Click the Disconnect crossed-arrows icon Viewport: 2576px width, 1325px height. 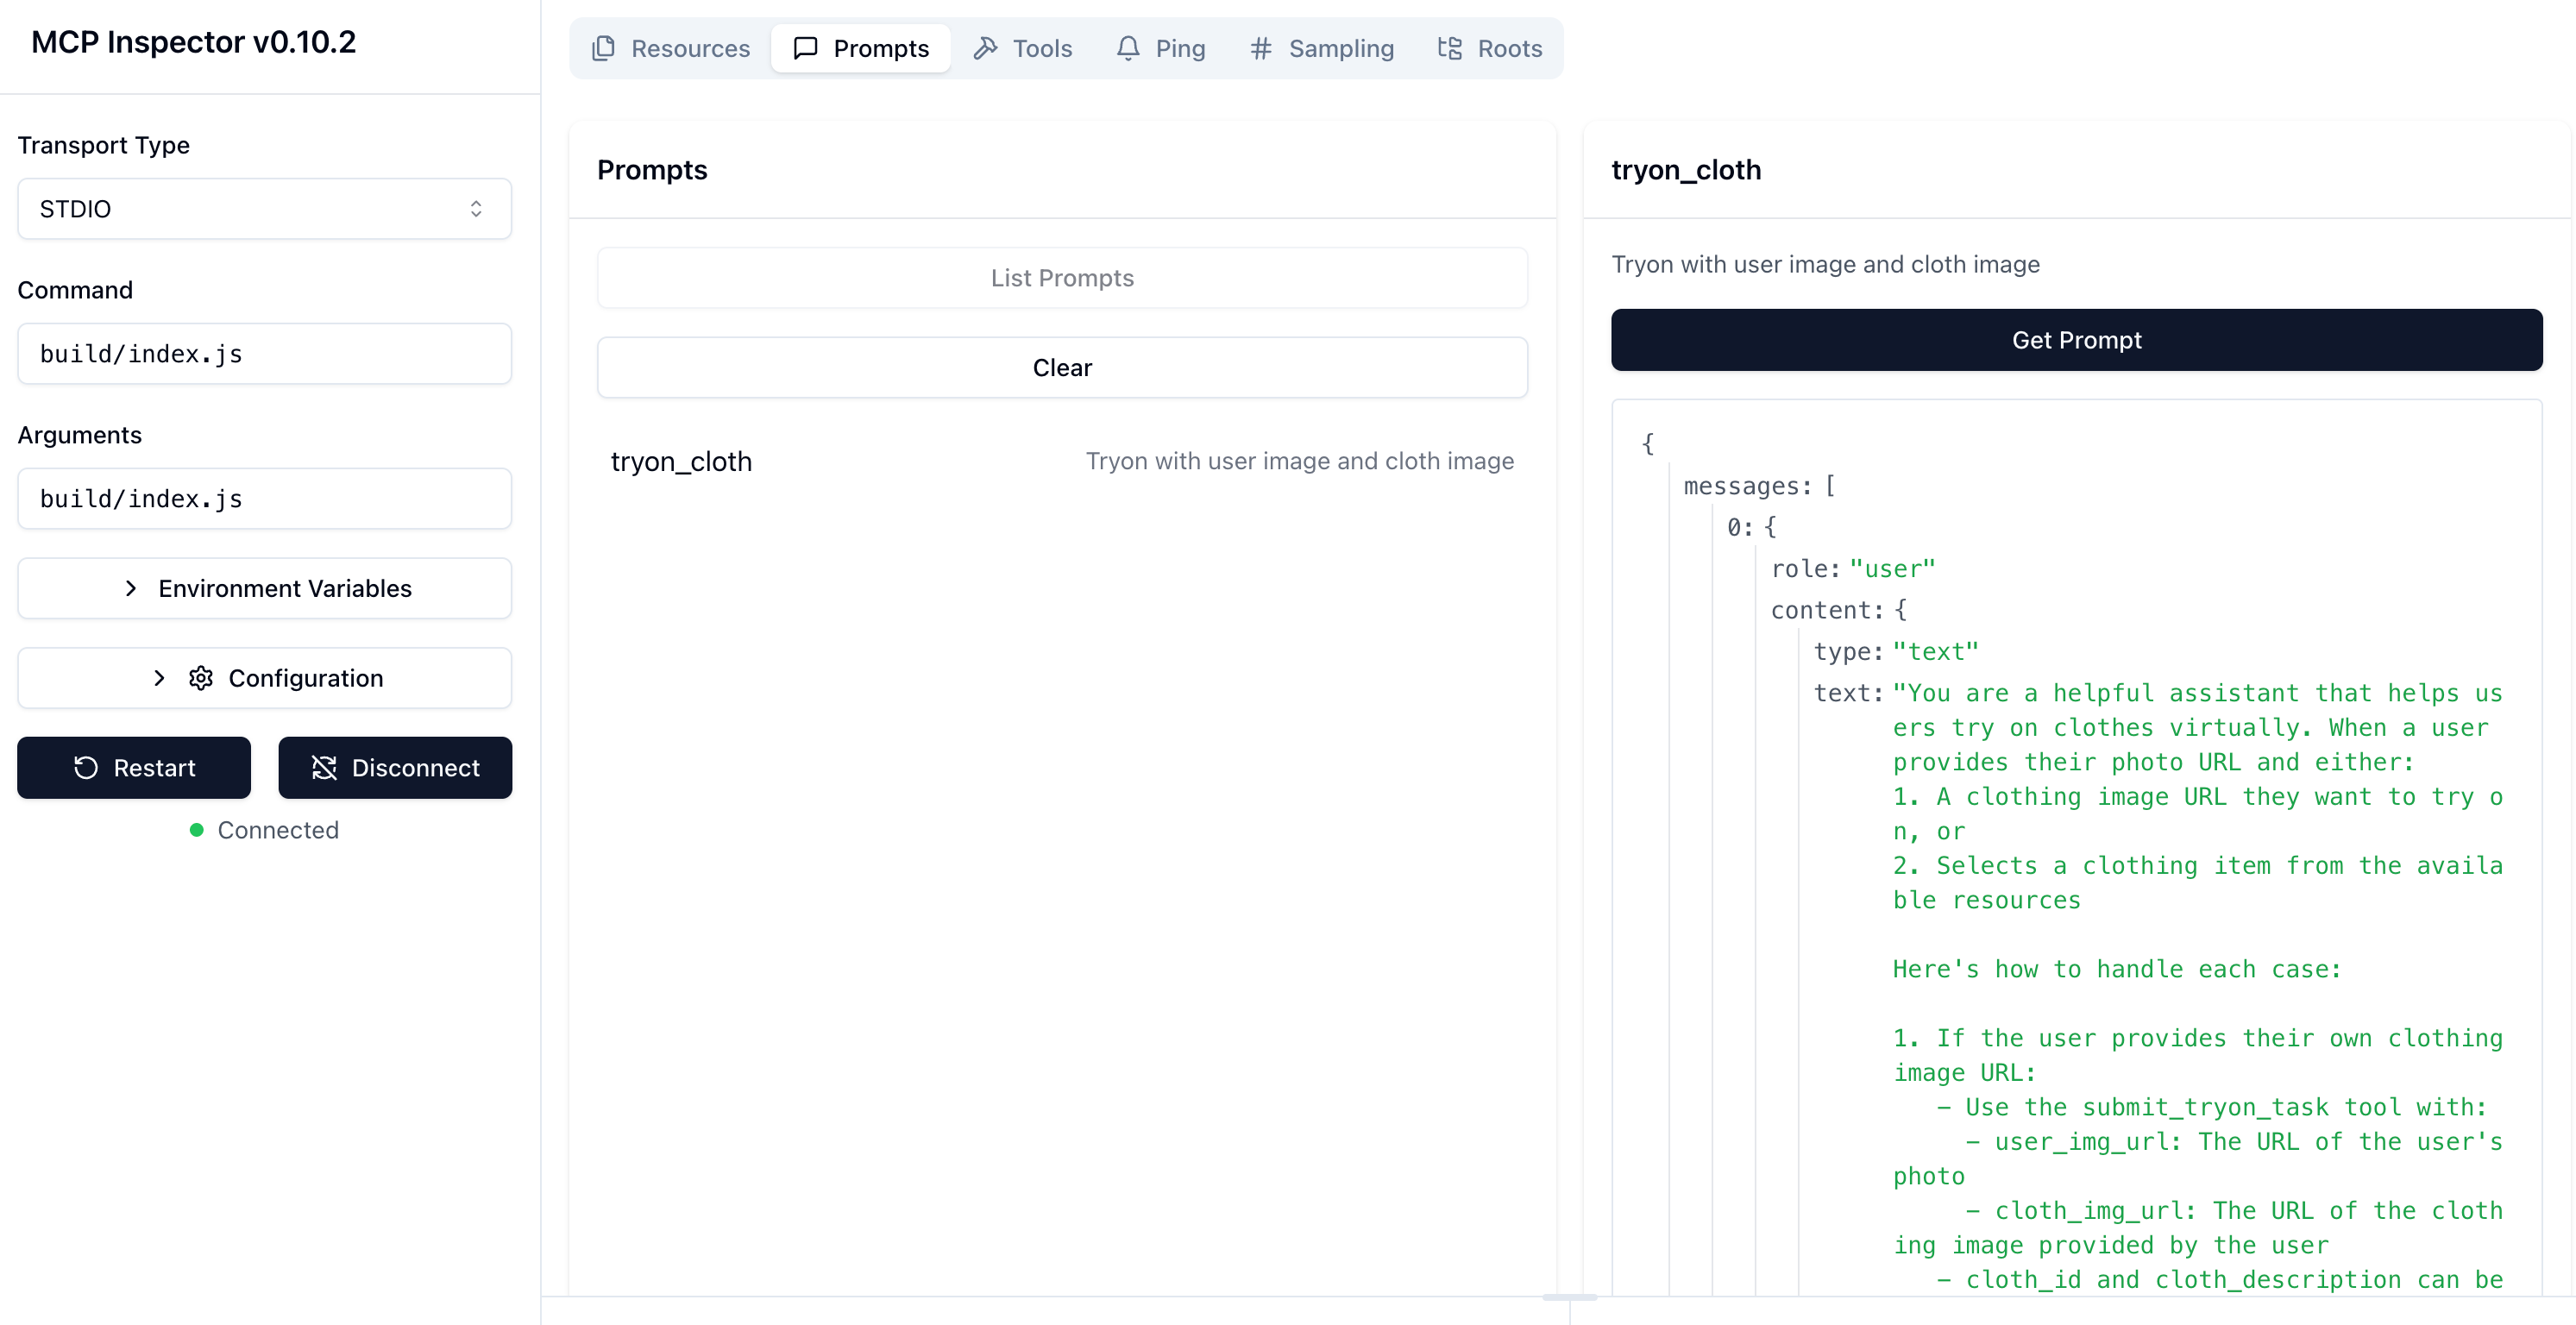[324, 767]
